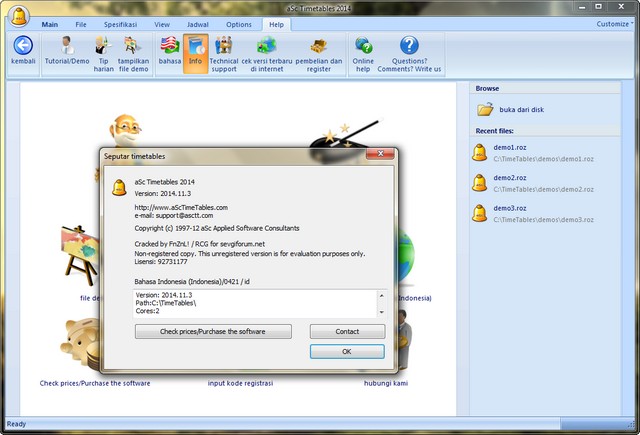Open recent file demo2.roz
Image resolution: width=640 pixels, height=435 pixels.
coord(510,178)
